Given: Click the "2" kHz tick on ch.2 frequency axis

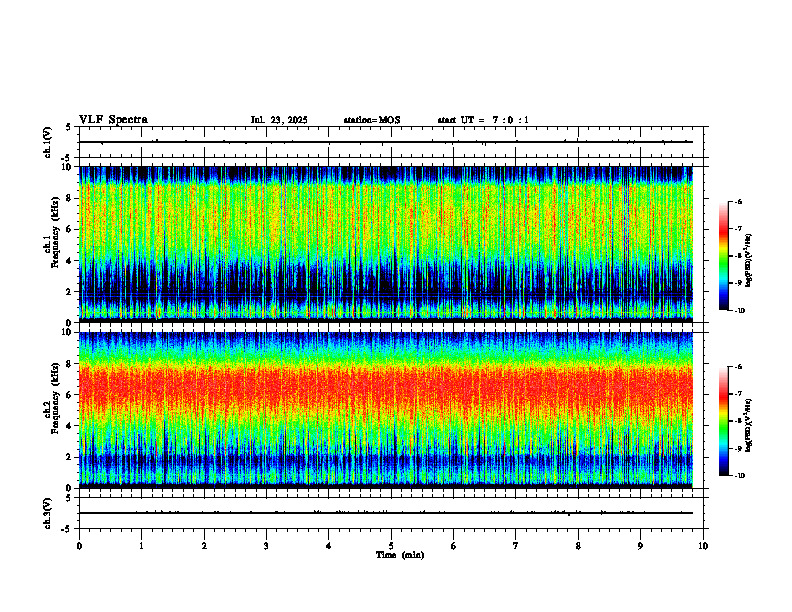Looking at the screenshot, I should [x=70, y=457].
